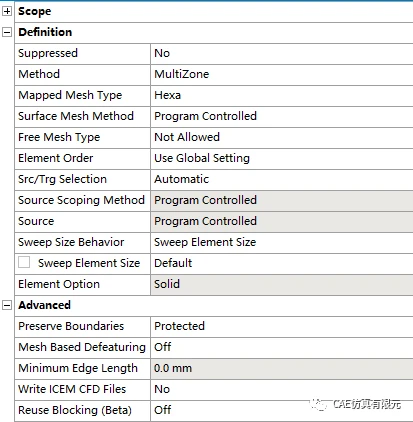
Task: Change Preserve Boundaries Protected value
Action: [x=282, y=326]
